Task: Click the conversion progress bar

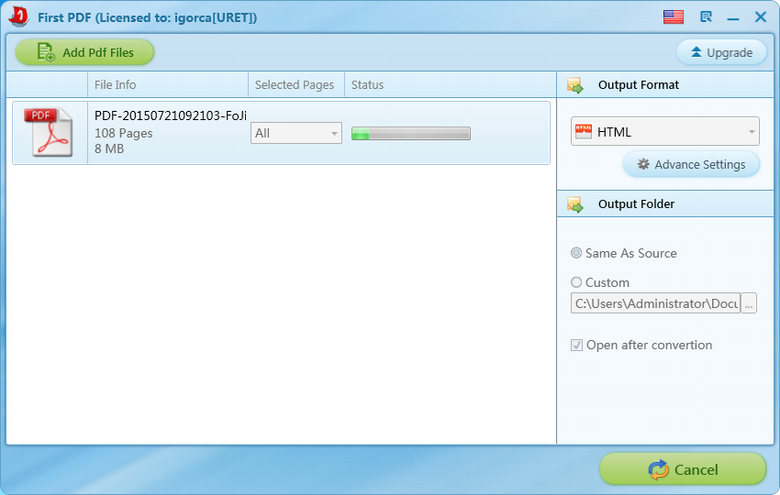Action: tap(411, 133)
